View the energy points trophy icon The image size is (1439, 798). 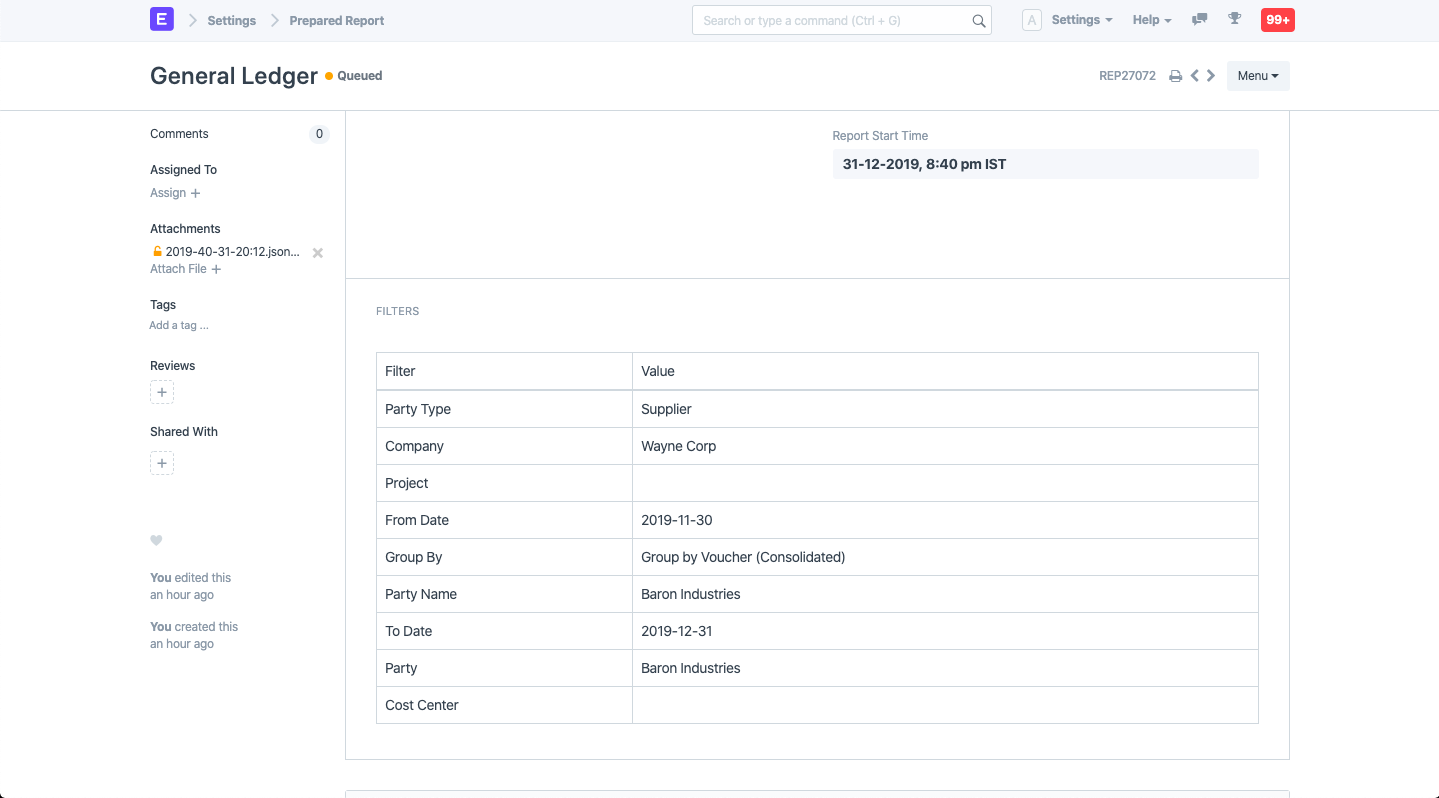point(1234,19)
